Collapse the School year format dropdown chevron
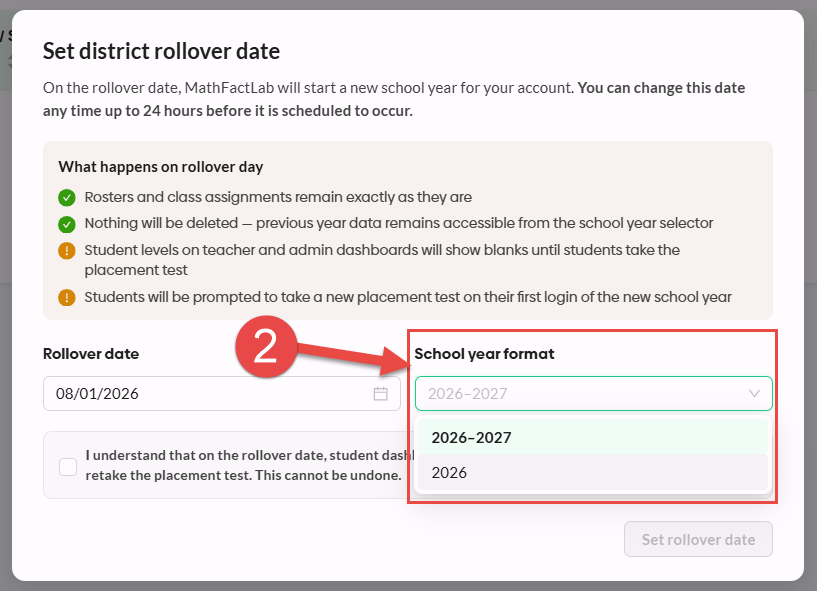This screenshot has width=817, height=591. coord(754,393)
